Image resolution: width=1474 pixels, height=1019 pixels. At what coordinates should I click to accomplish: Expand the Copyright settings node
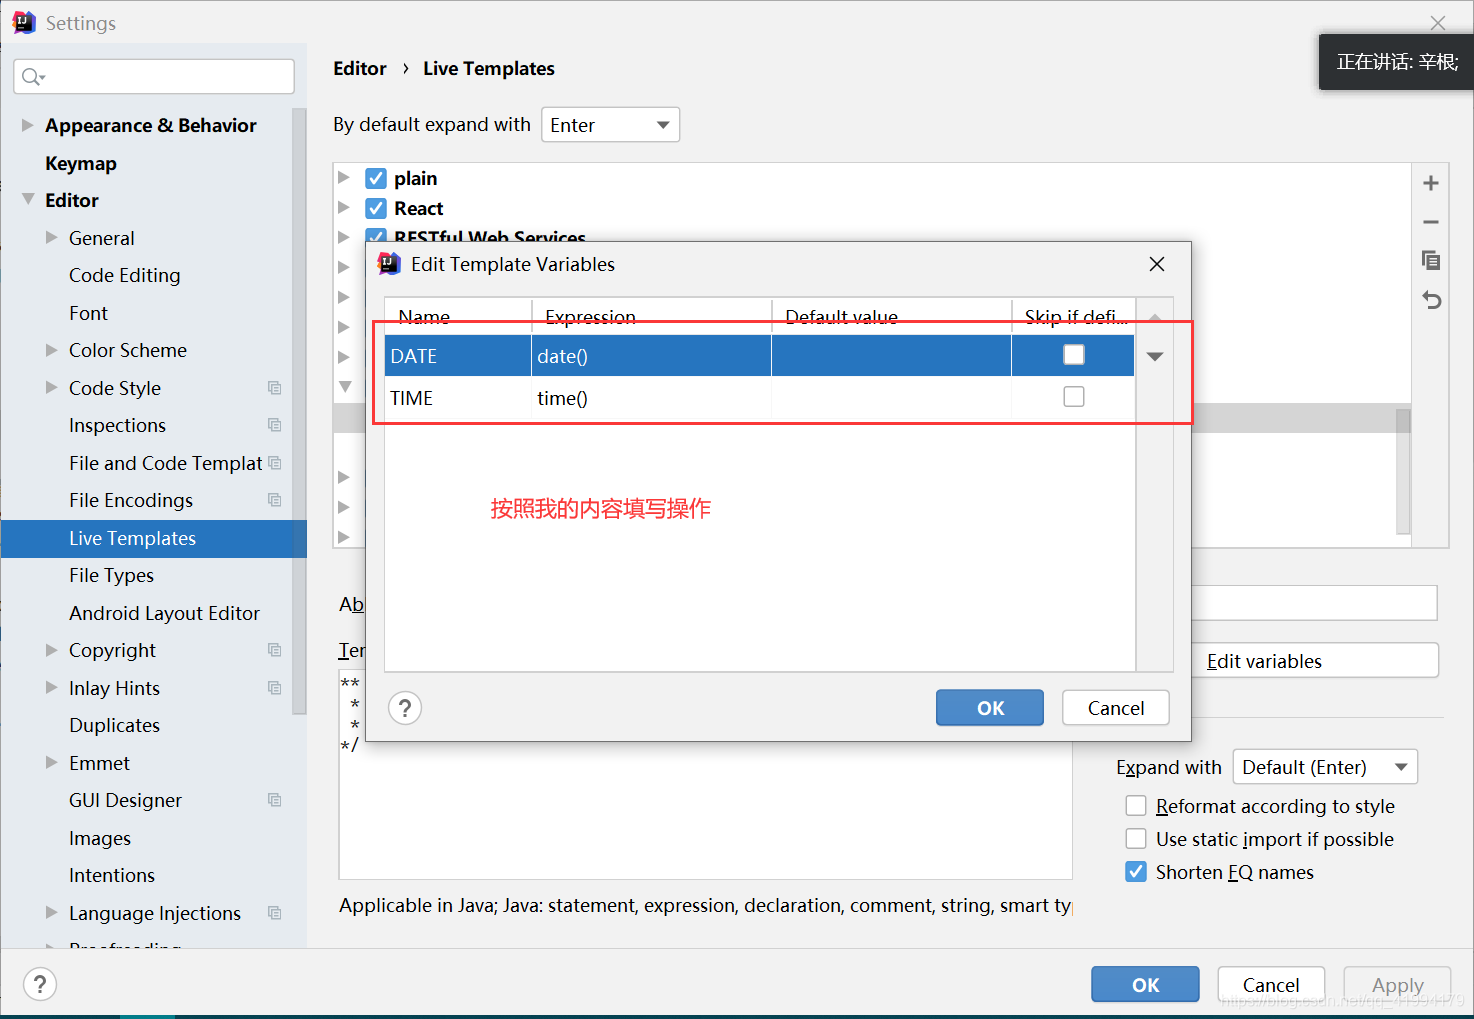(x=52, y=650)
